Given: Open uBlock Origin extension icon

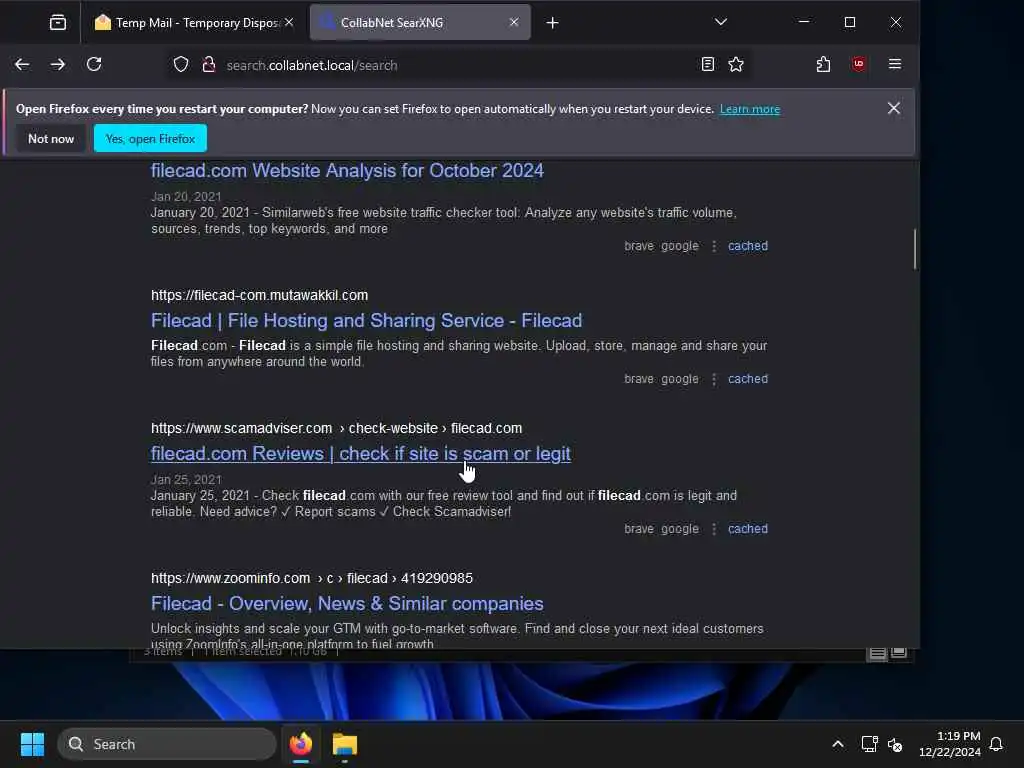Looking at the screenshot, I should (x=858, y=64).
